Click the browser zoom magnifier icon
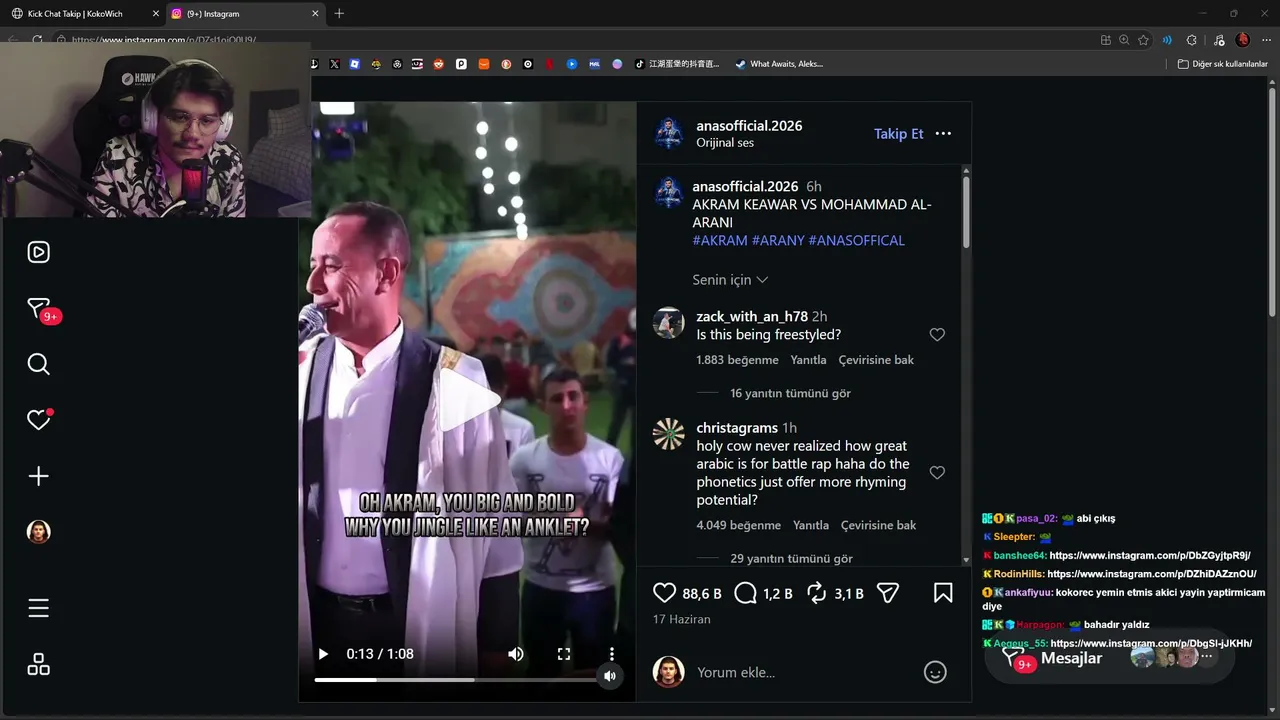 pos(1124,40)
